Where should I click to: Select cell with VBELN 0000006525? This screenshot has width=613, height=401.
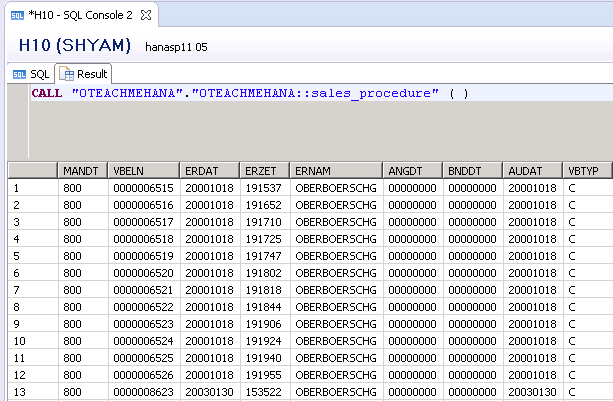143,358
